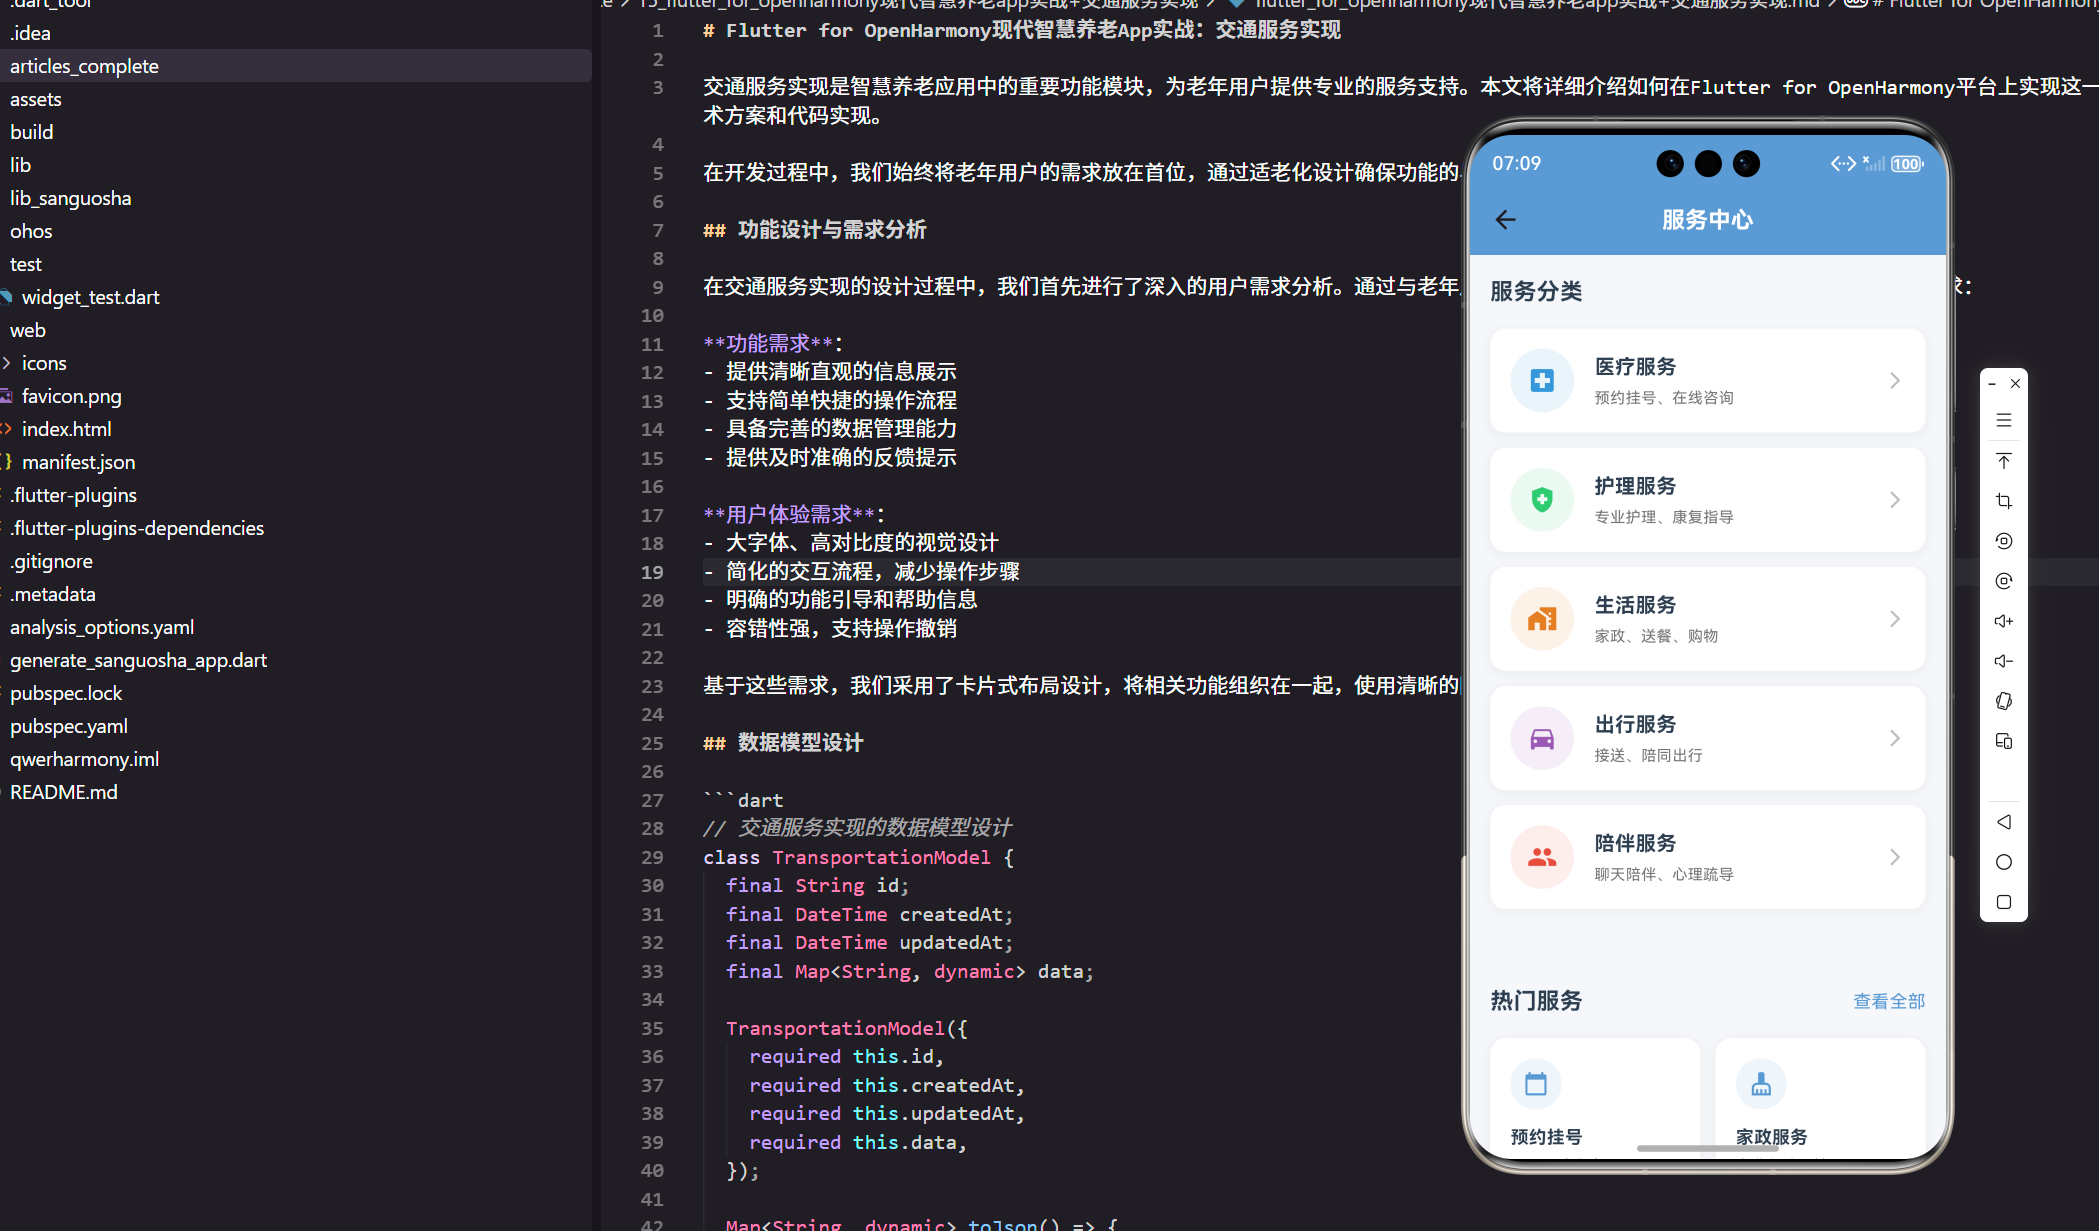Click the emulator screenshot crop icon
2099x1231 pixels.
(2003, 501)
